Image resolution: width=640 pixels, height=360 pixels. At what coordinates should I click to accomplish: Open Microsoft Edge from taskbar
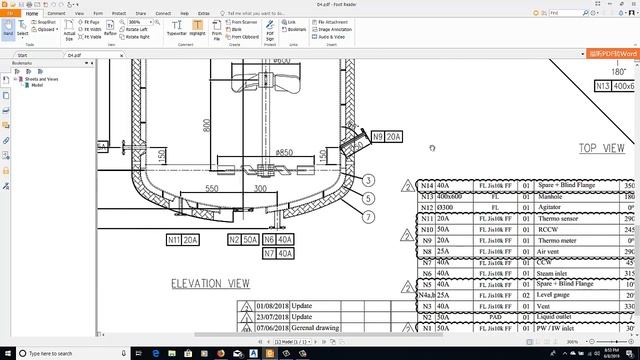click(156, 353)
